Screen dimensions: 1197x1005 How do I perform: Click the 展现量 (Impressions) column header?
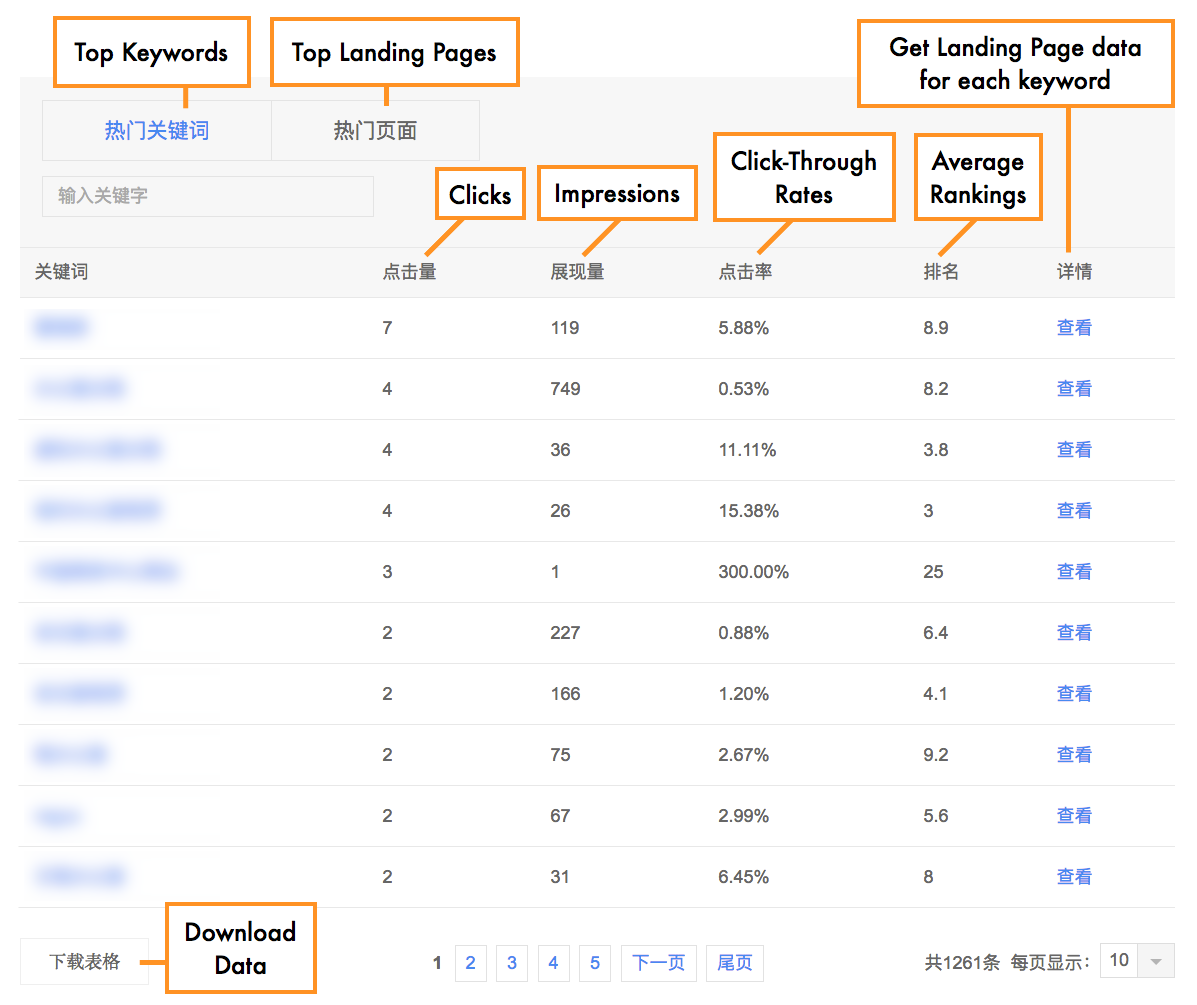tap(577, 271)
